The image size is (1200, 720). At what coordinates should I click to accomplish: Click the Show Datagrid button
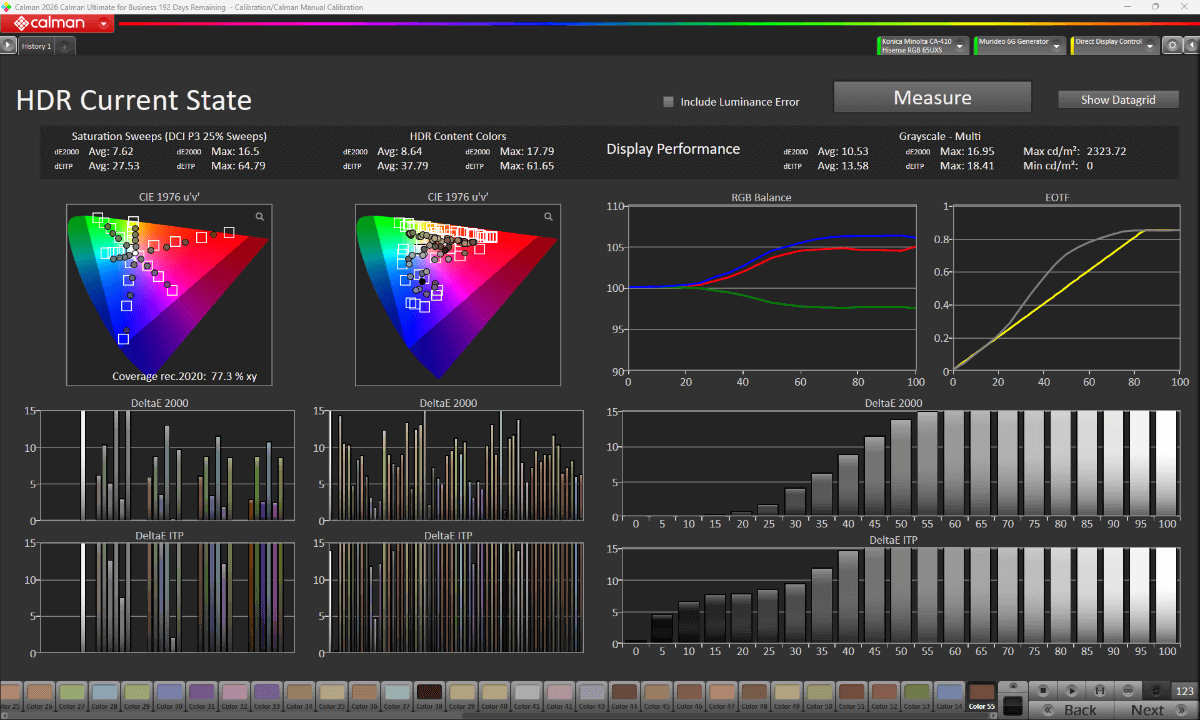1118,100
